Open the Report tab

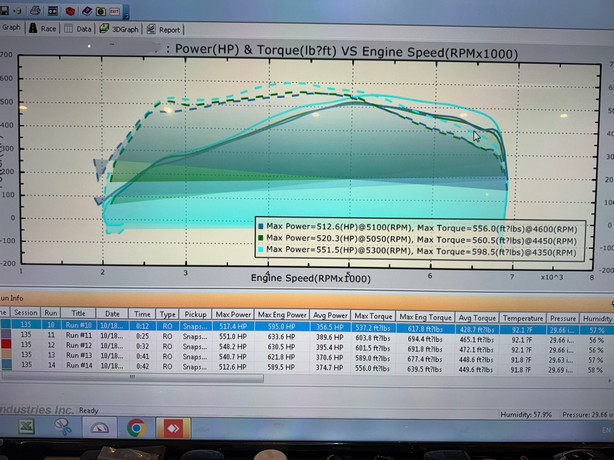166,29
